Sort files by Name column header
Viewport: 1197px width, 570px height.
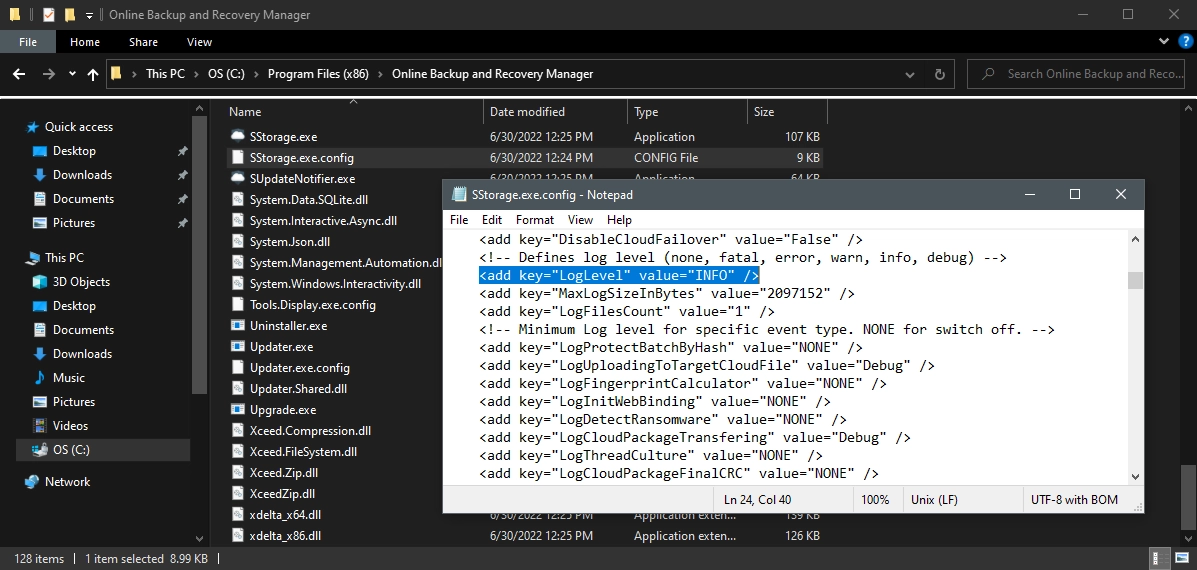[355, 112]
